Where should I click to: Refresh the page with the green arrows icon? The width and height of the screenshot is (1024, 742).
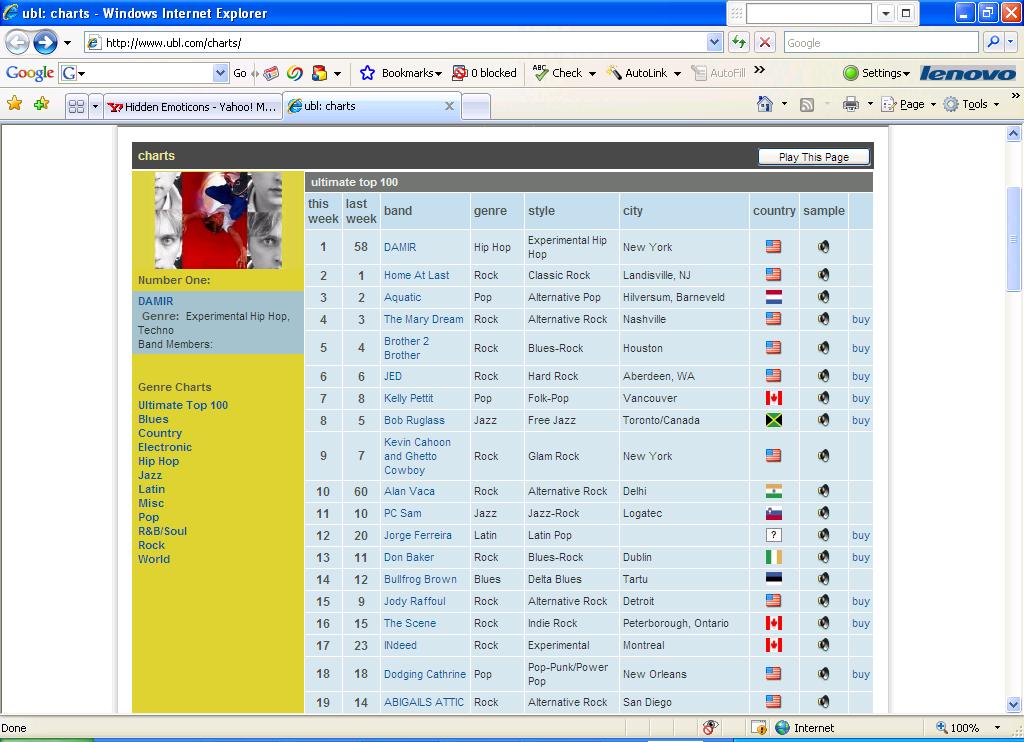coord(739,42)
